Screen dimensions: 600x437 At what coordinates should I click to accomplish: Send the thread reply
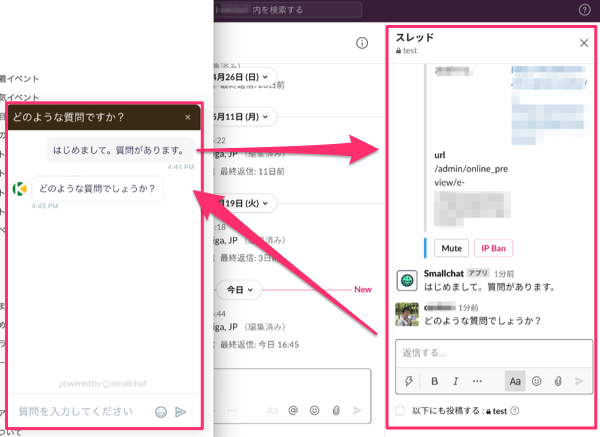579,381
